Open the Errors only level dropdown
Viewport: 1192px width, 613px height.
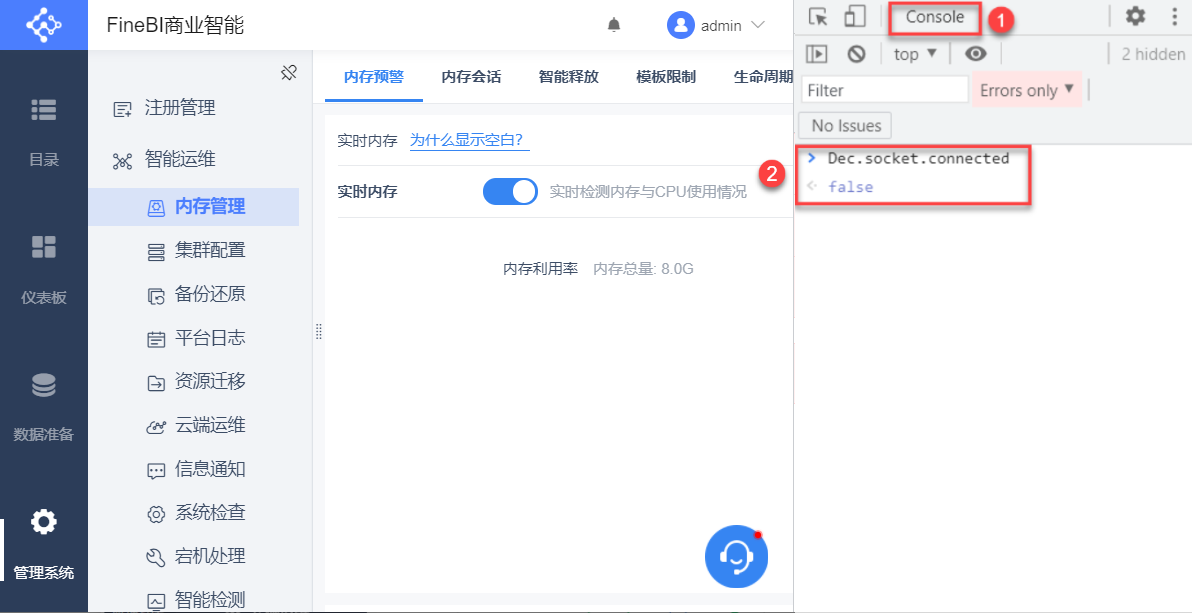coord(1027,90)
